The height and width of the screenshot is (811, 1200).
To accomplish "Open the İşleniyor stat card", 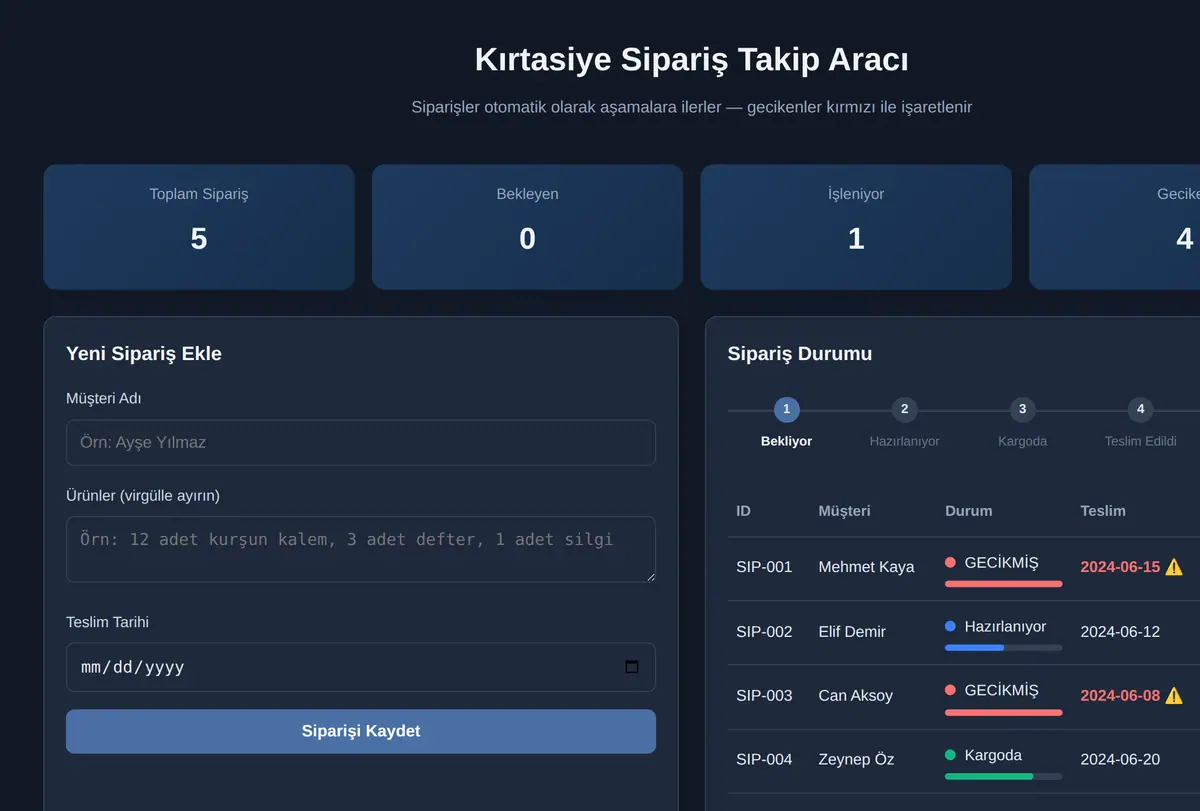I will [856, 227].
